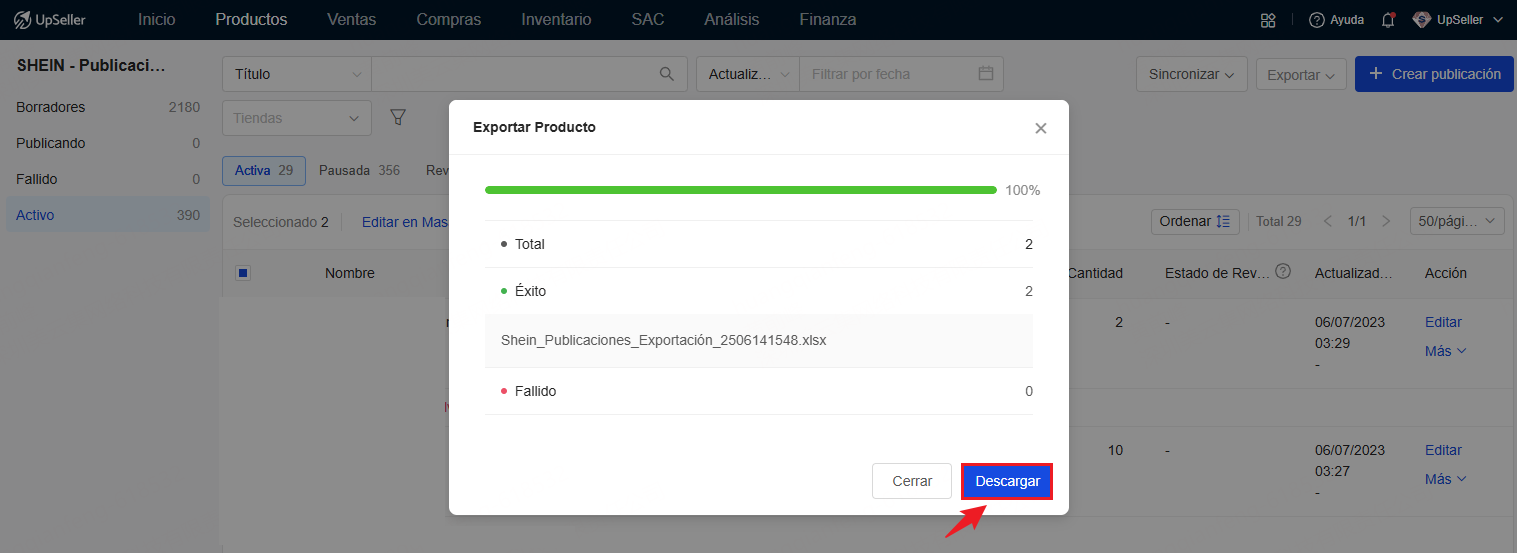Open the Ventas menu
Image resolution: width=1517 pixels, height=553 pixels.
351,20
